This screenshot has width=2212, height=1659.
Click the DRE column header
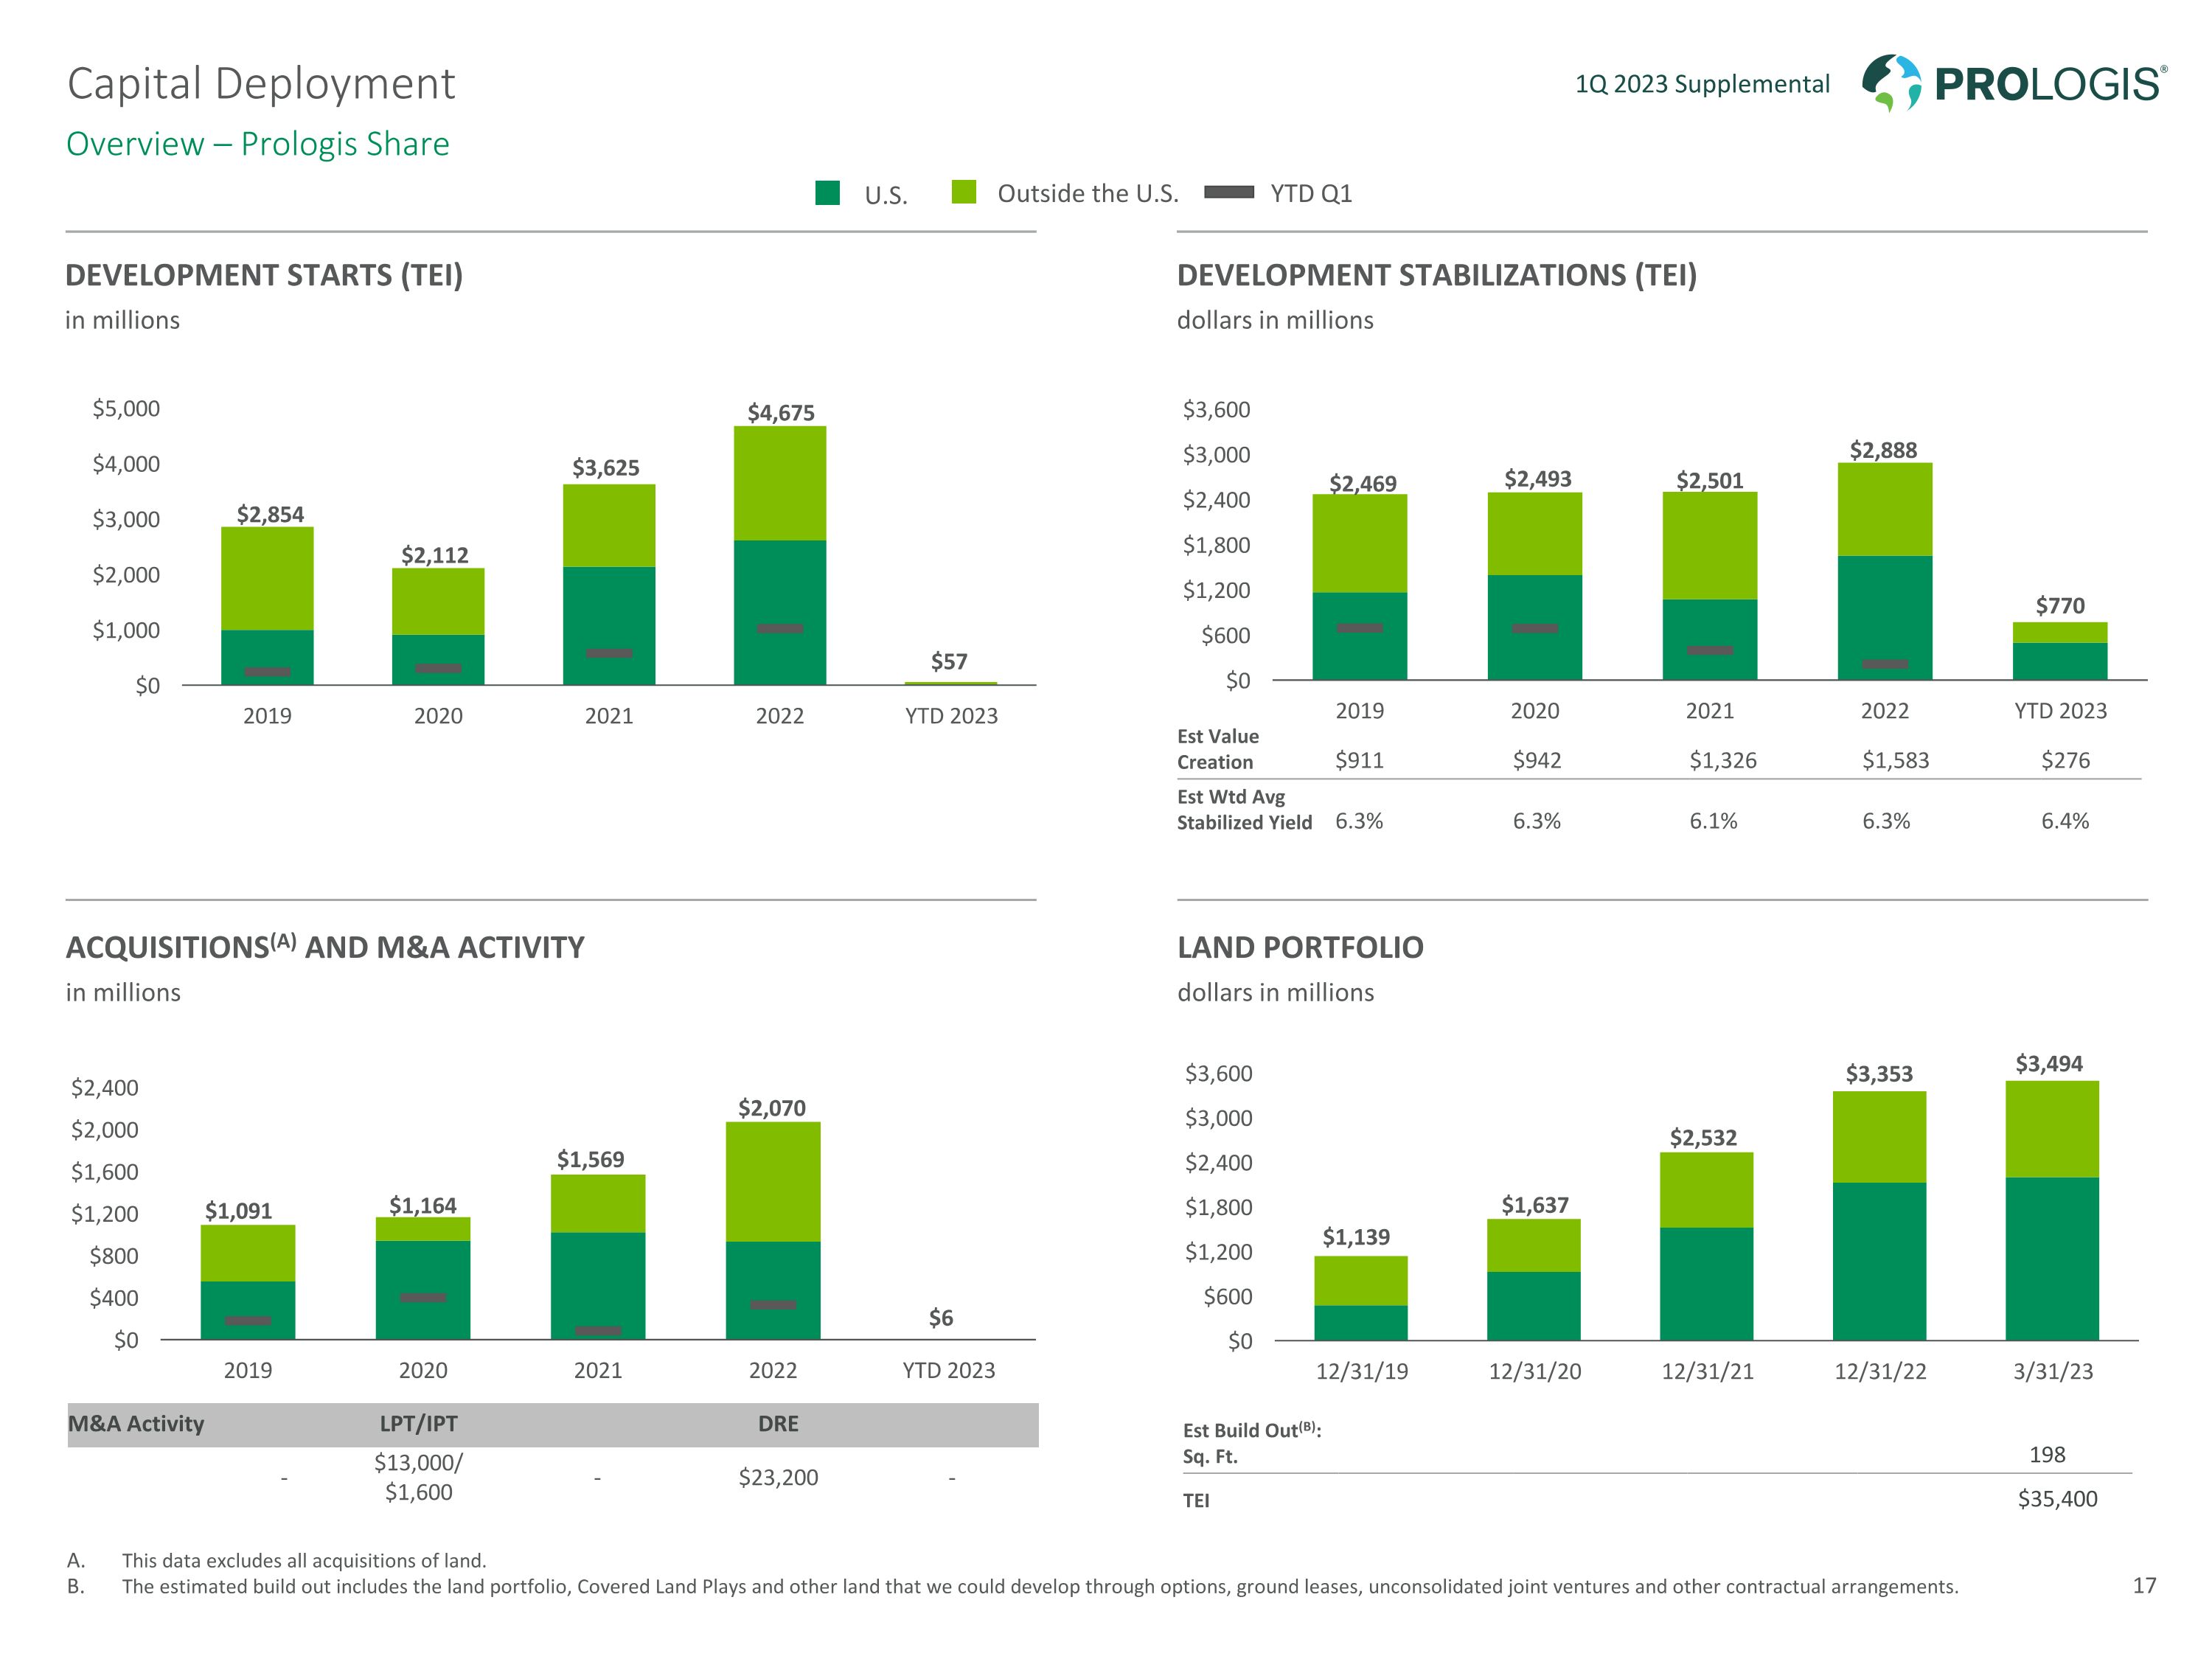click(x=778, y=1424)
